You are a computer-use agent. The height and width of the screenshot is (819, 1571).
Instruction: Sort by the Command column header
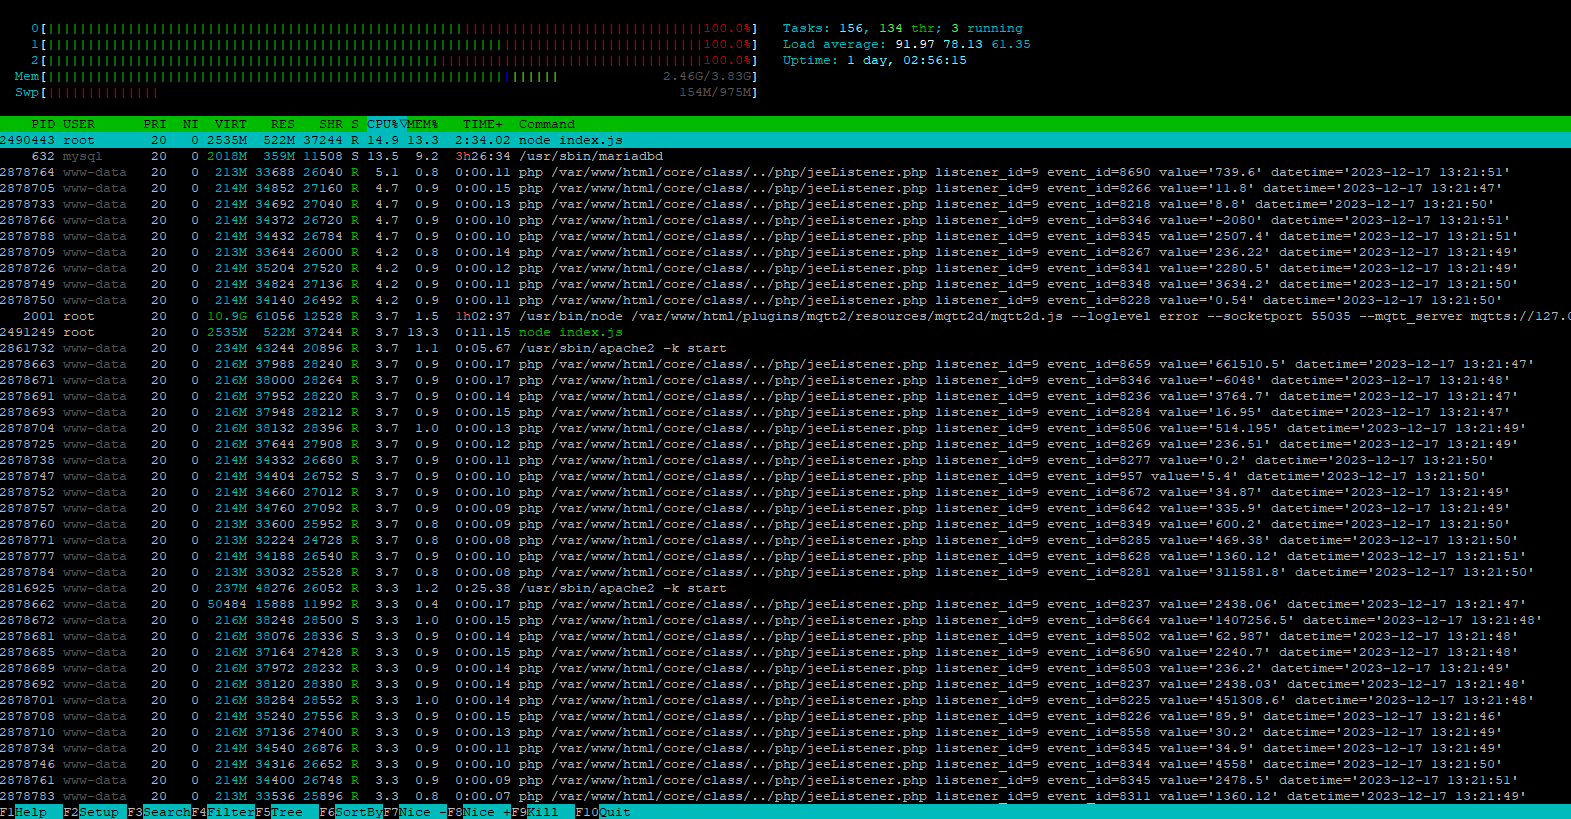click(547, 124)
